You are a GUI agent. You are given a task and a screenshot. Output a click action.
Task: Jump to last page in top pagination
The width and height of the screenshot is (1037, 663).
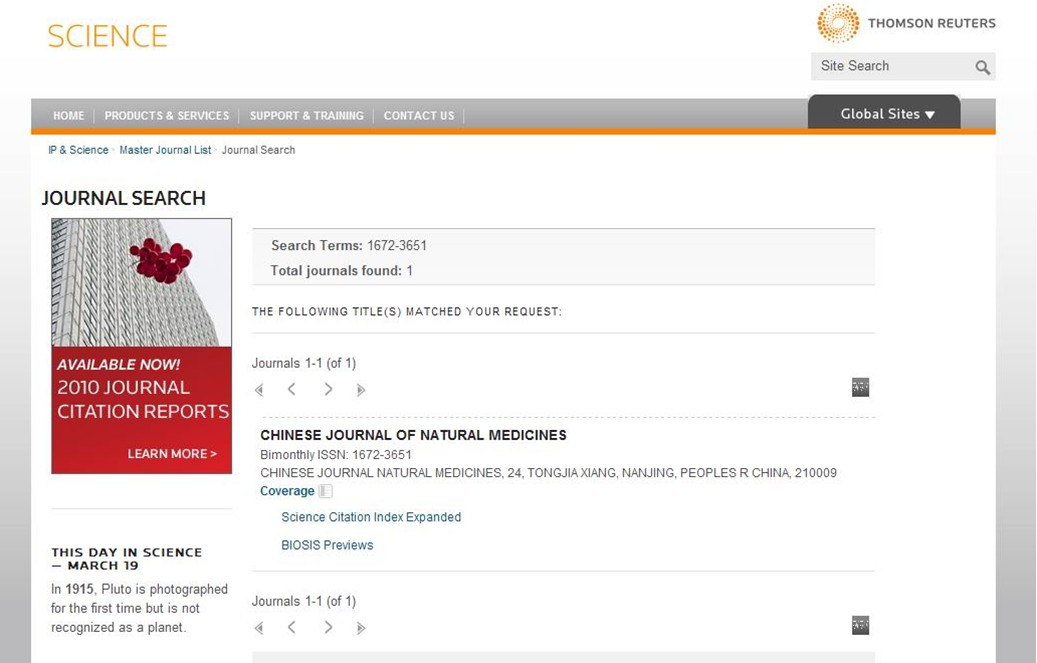tap(361, 390)
